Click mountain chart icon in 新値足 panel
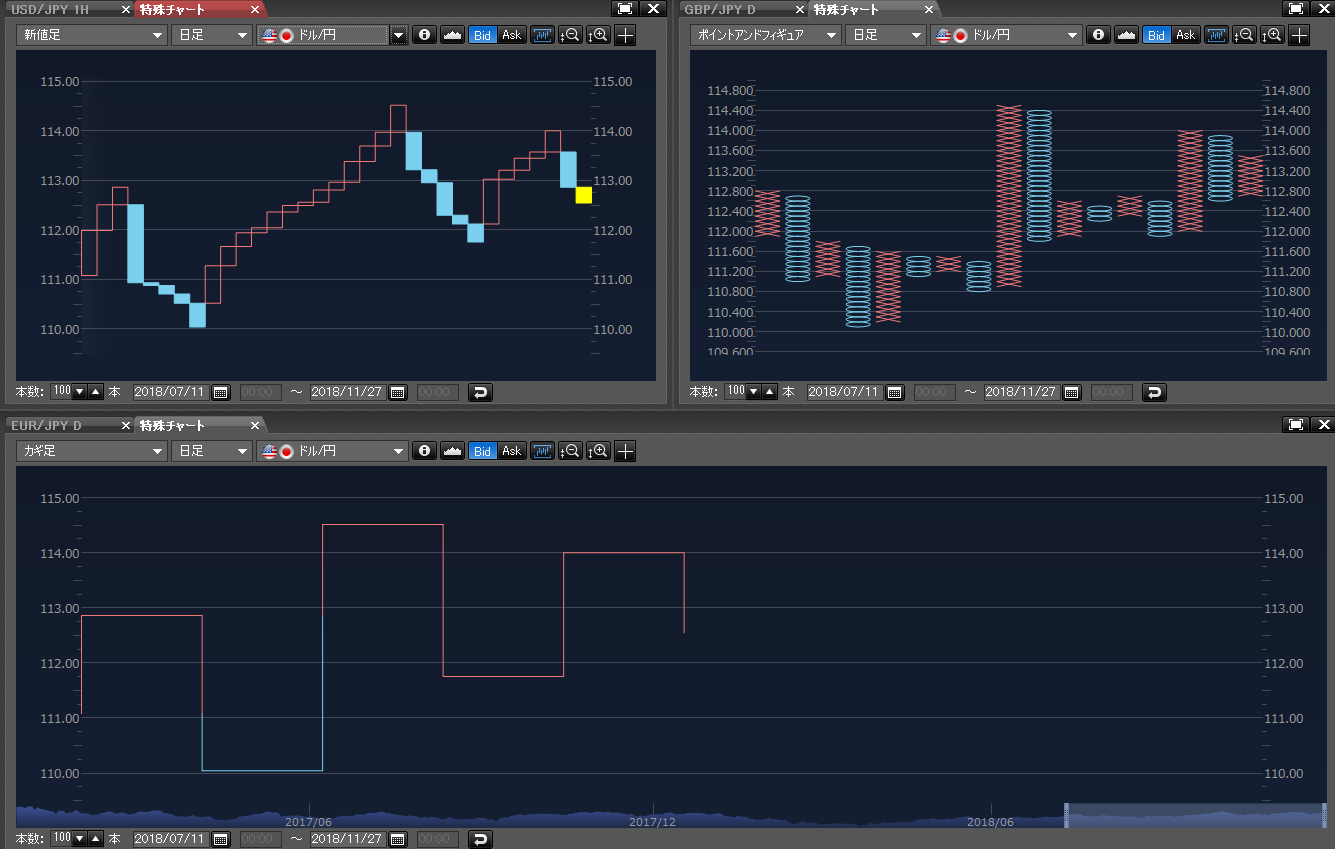The image size is (1335, 849). click(452, 35)
